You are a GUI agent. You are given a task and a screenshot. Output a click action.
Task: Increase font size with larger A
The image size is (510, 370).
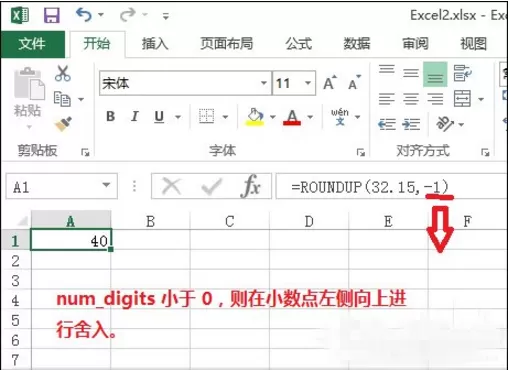point(330,83)
